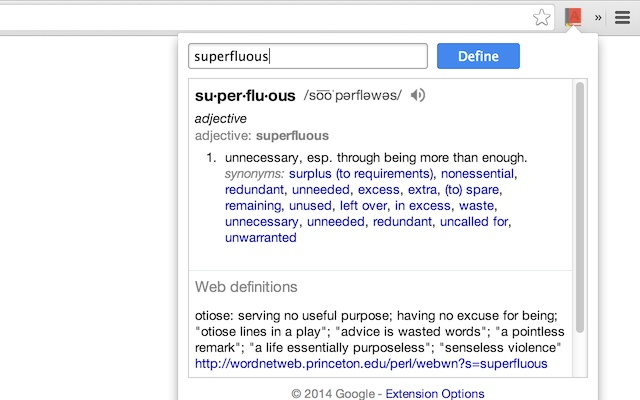The width and height of the screenshot is (640, 400).
Task: Click the "waste" synonym link
Action: point(476,206)
